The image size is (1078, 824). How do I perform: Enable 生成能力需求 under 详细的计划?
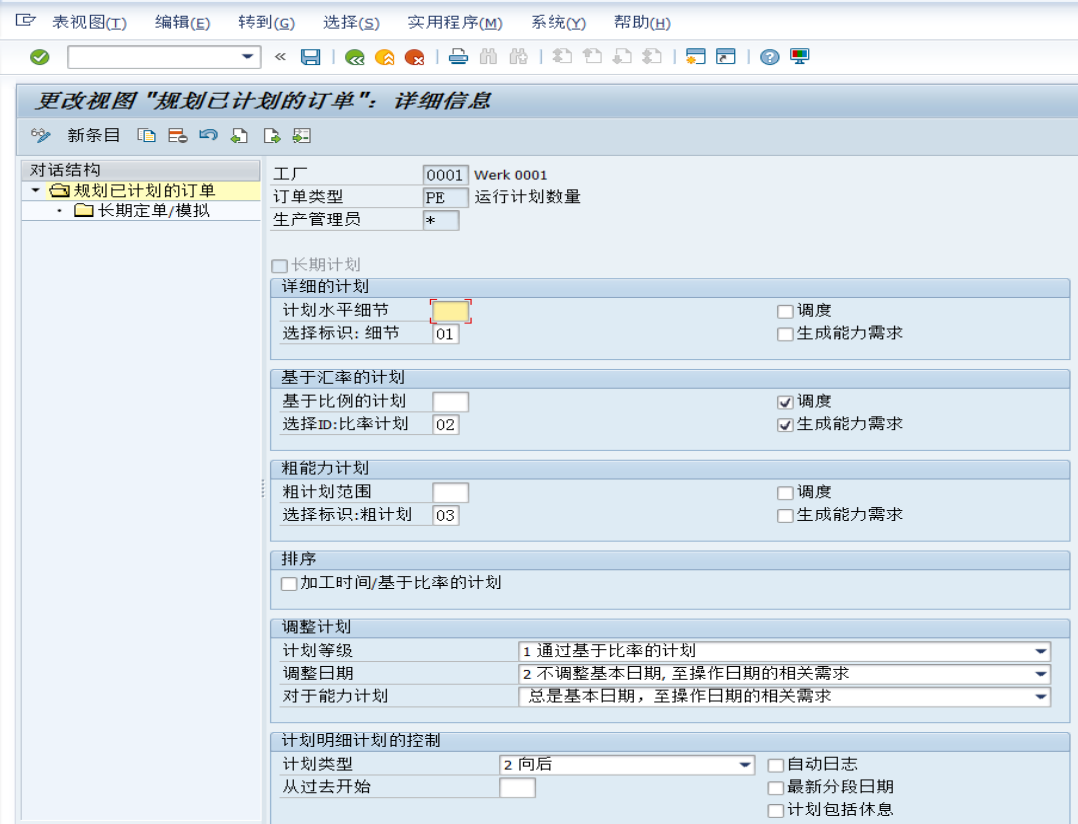(785, 334)
